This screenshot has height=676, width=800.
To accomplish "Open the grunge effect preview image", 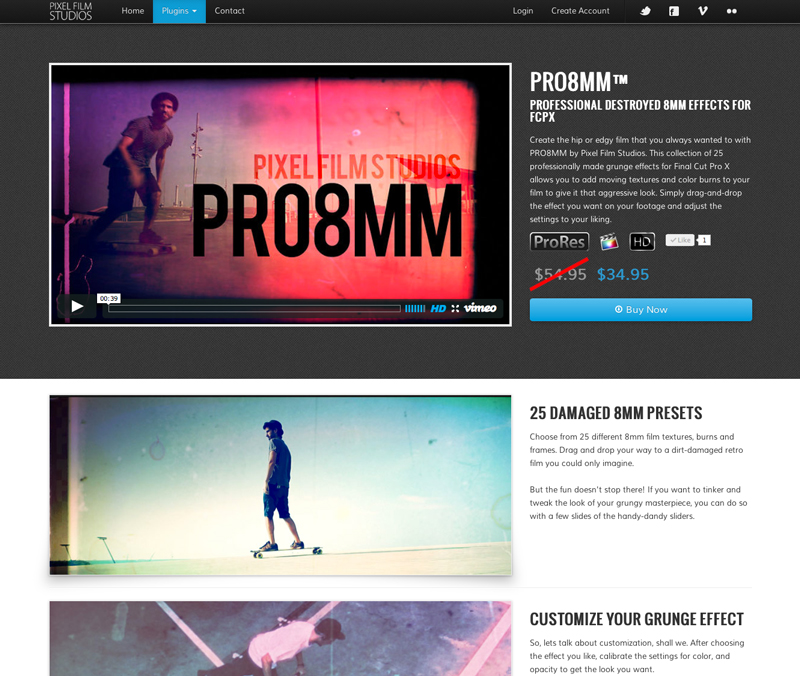I will click(x=281, y=638).
